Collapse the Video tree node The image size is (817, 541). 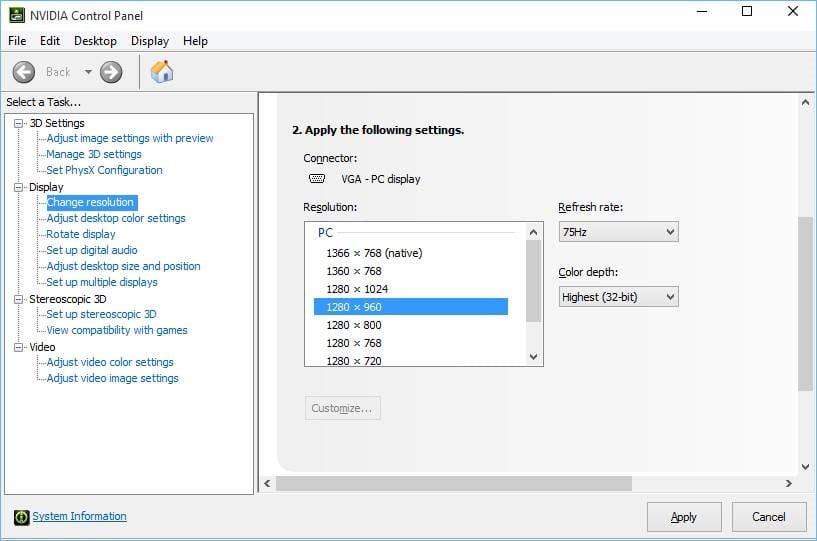click(19, 347)
